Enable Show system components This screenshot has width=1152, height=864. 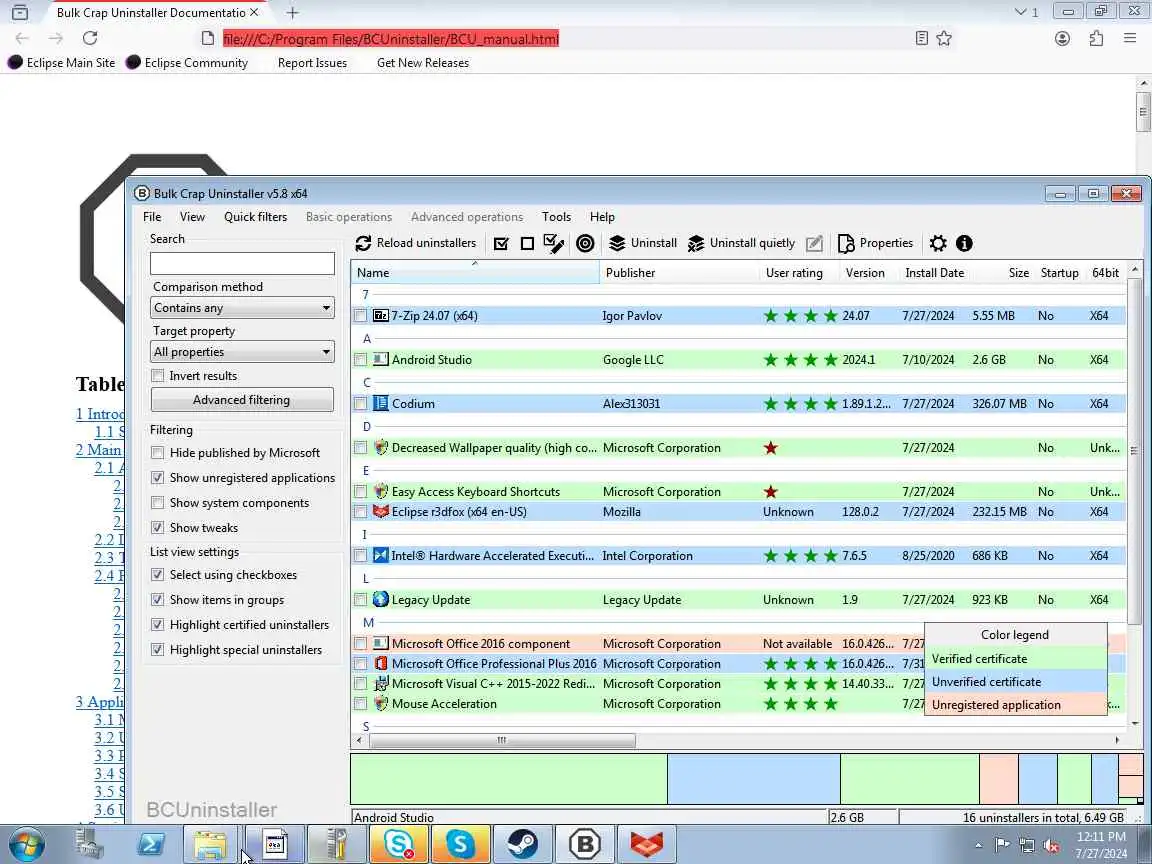157,503
